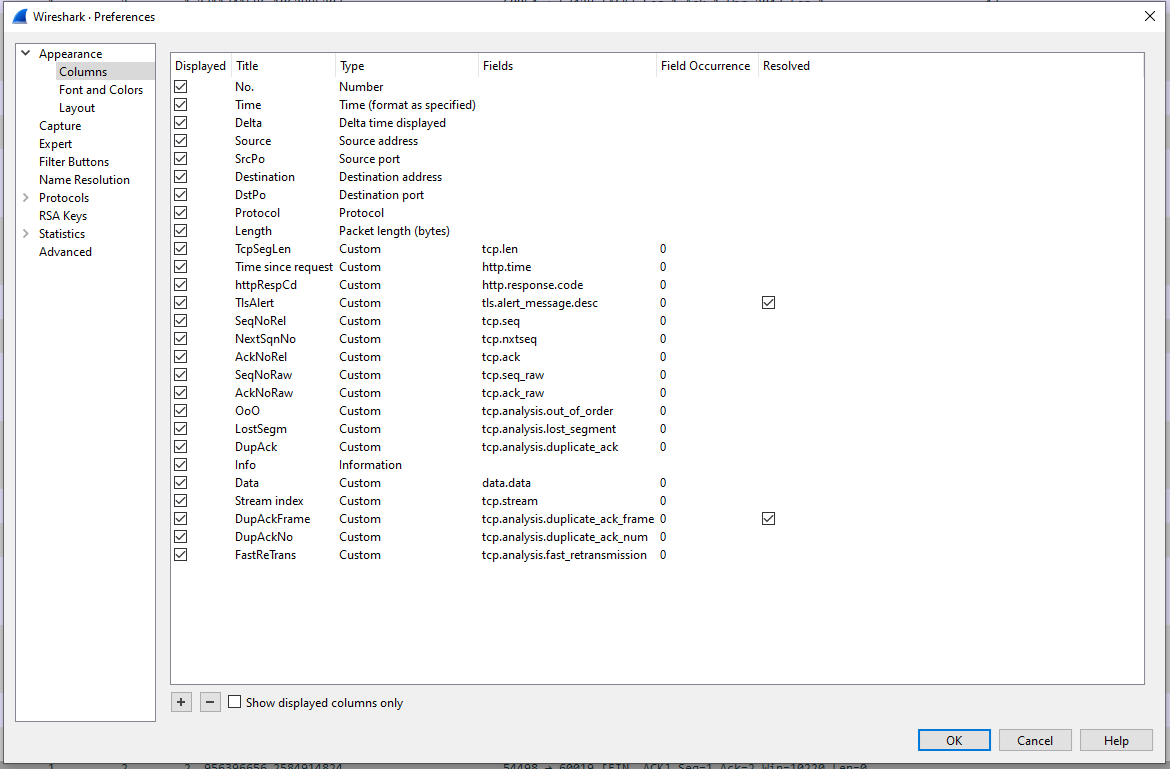Open Font and Colors preferences
The height and width of the screenshot is (769, 1170).
[100, 90]
